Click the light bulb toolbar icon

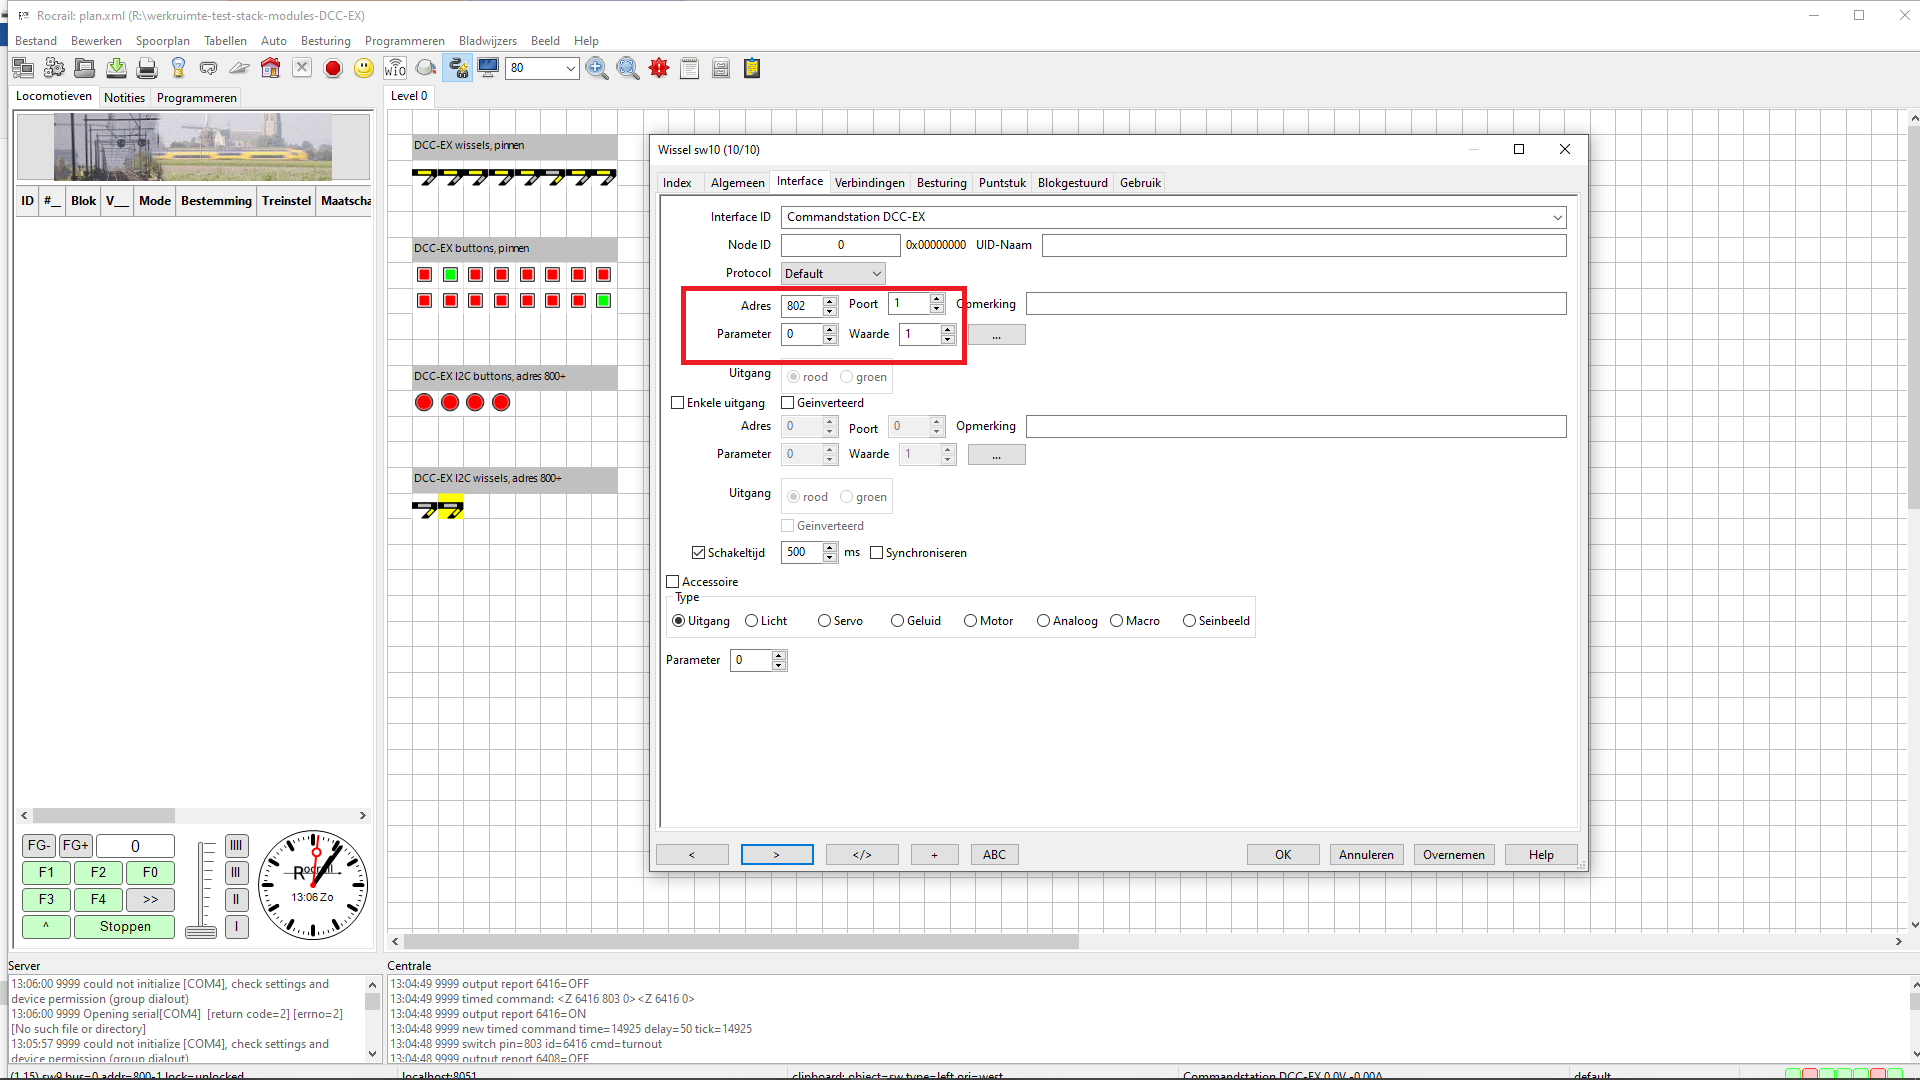click(178, 68)
